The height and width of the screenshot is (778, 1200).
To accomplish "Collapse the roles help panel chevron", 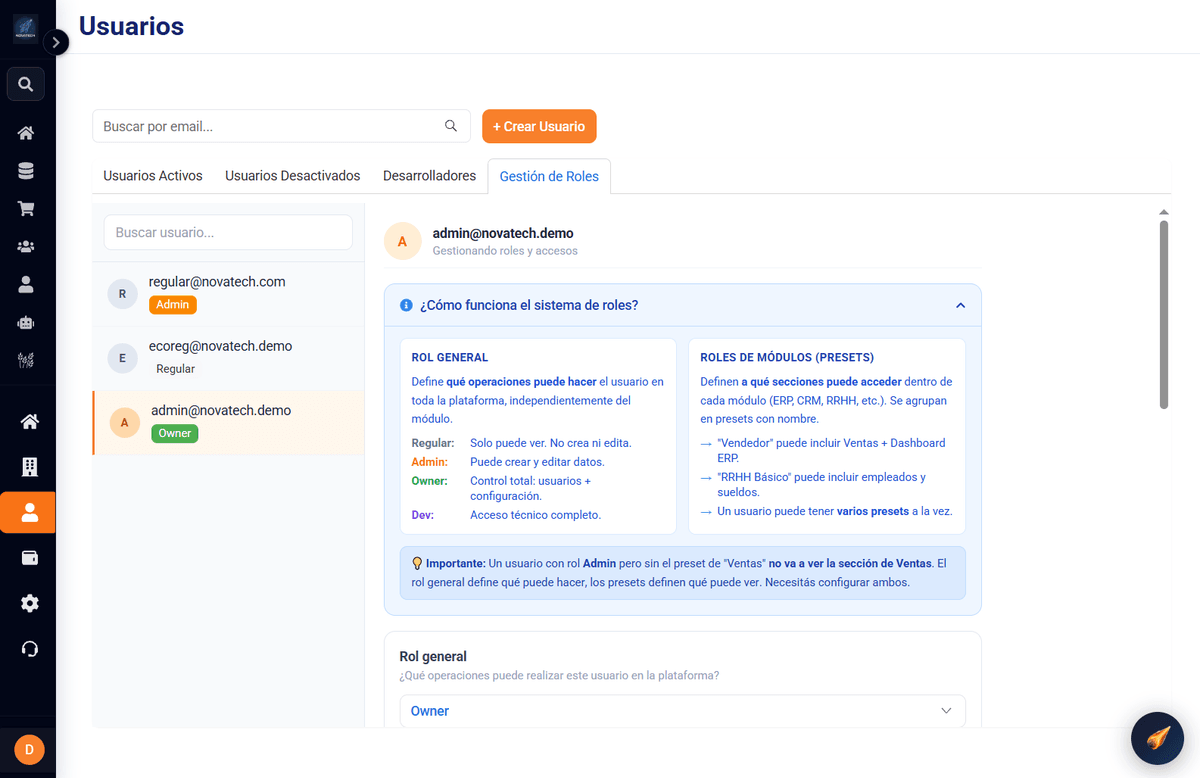I will coord(961,305).
